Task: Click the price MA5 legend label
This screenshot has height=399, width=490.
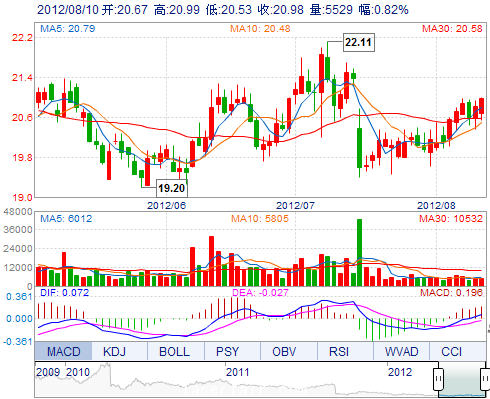Action: coord(68,28)
